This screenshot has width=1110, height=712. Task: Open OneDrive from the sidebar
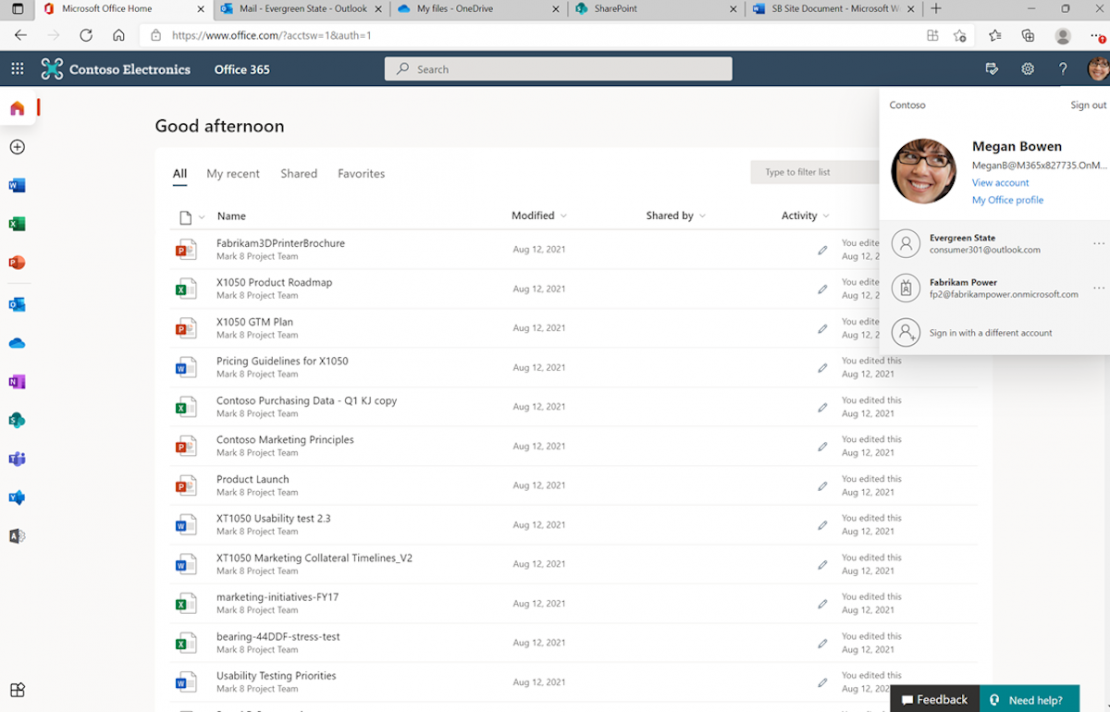click(15, 343)
